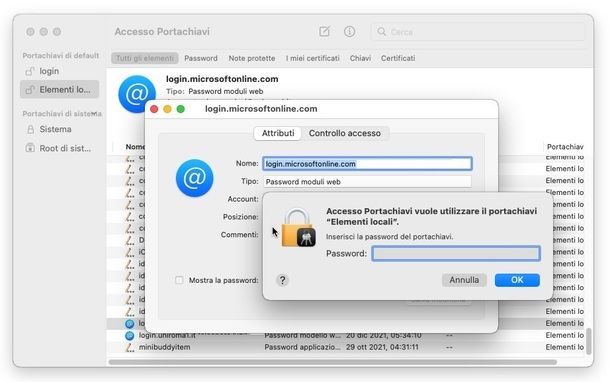Collapse the Portachiavi di sistema section
610x382 pixels.
95,114
